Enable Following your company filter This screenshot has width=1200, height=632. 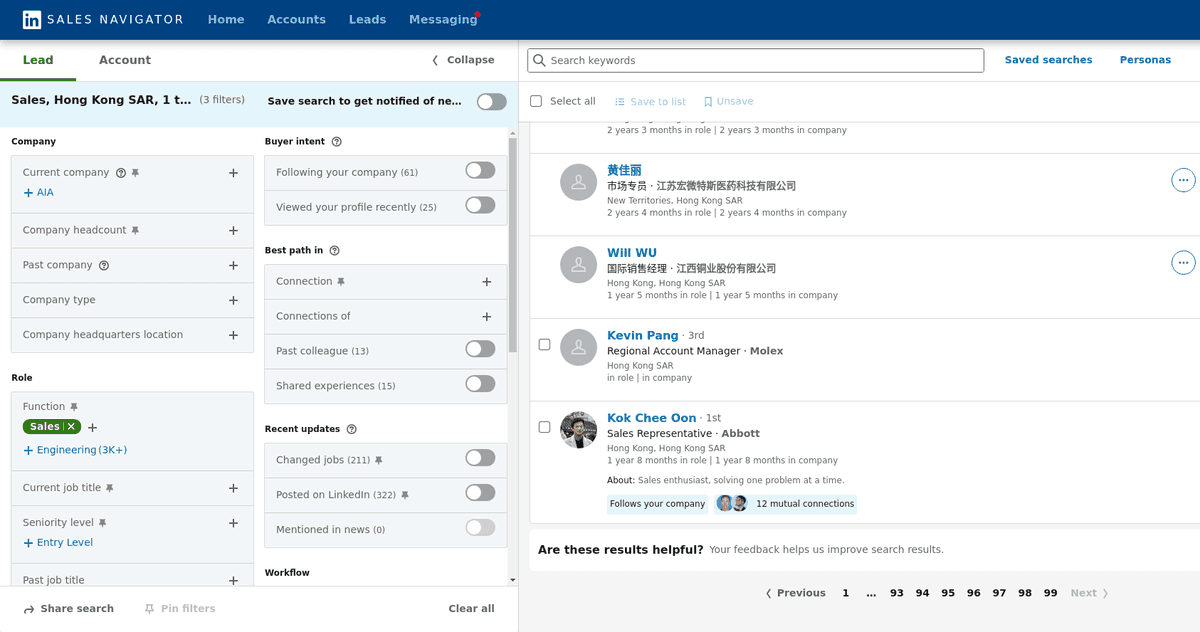480,171
